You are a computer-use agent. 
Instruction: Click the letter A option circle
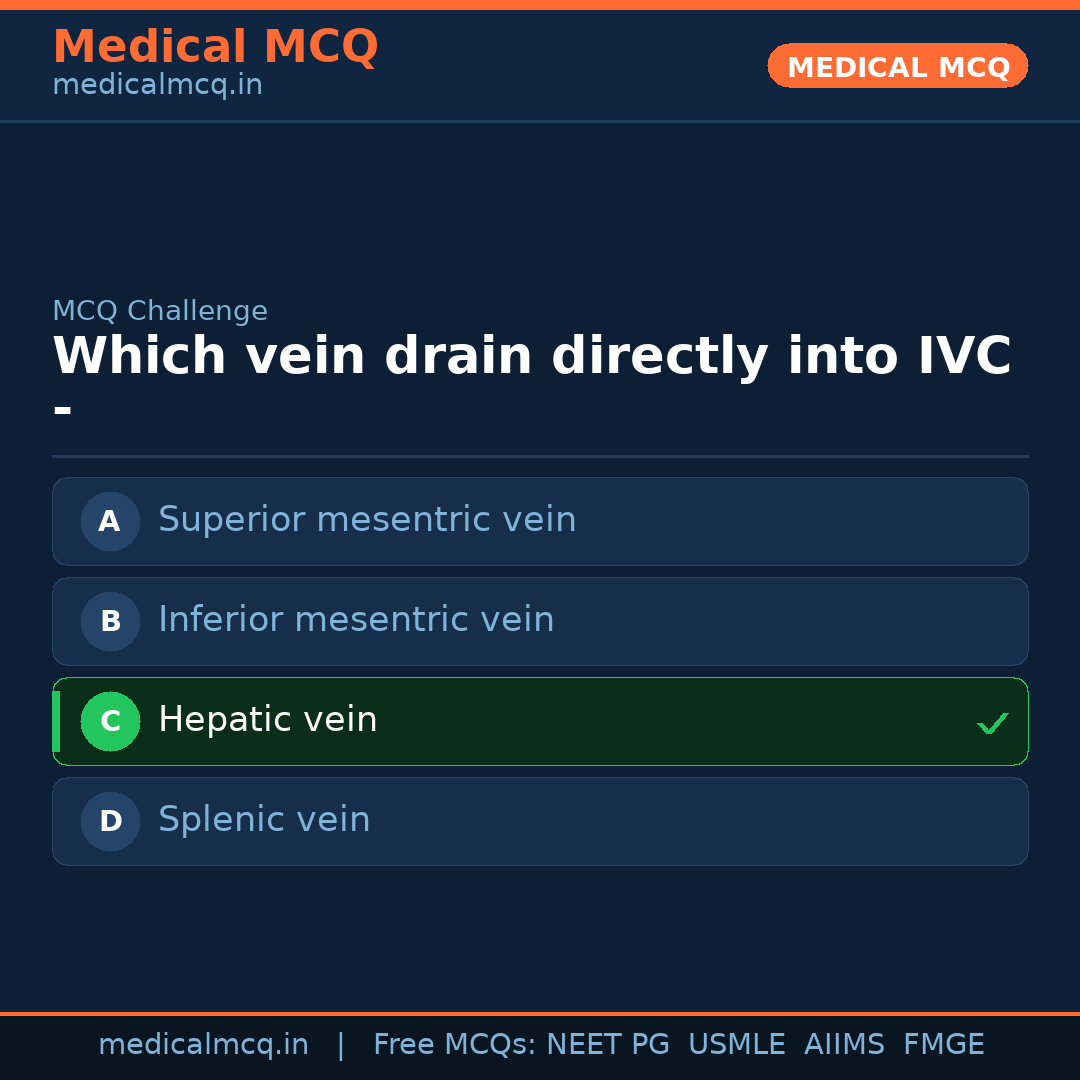(x=110, y=521)
